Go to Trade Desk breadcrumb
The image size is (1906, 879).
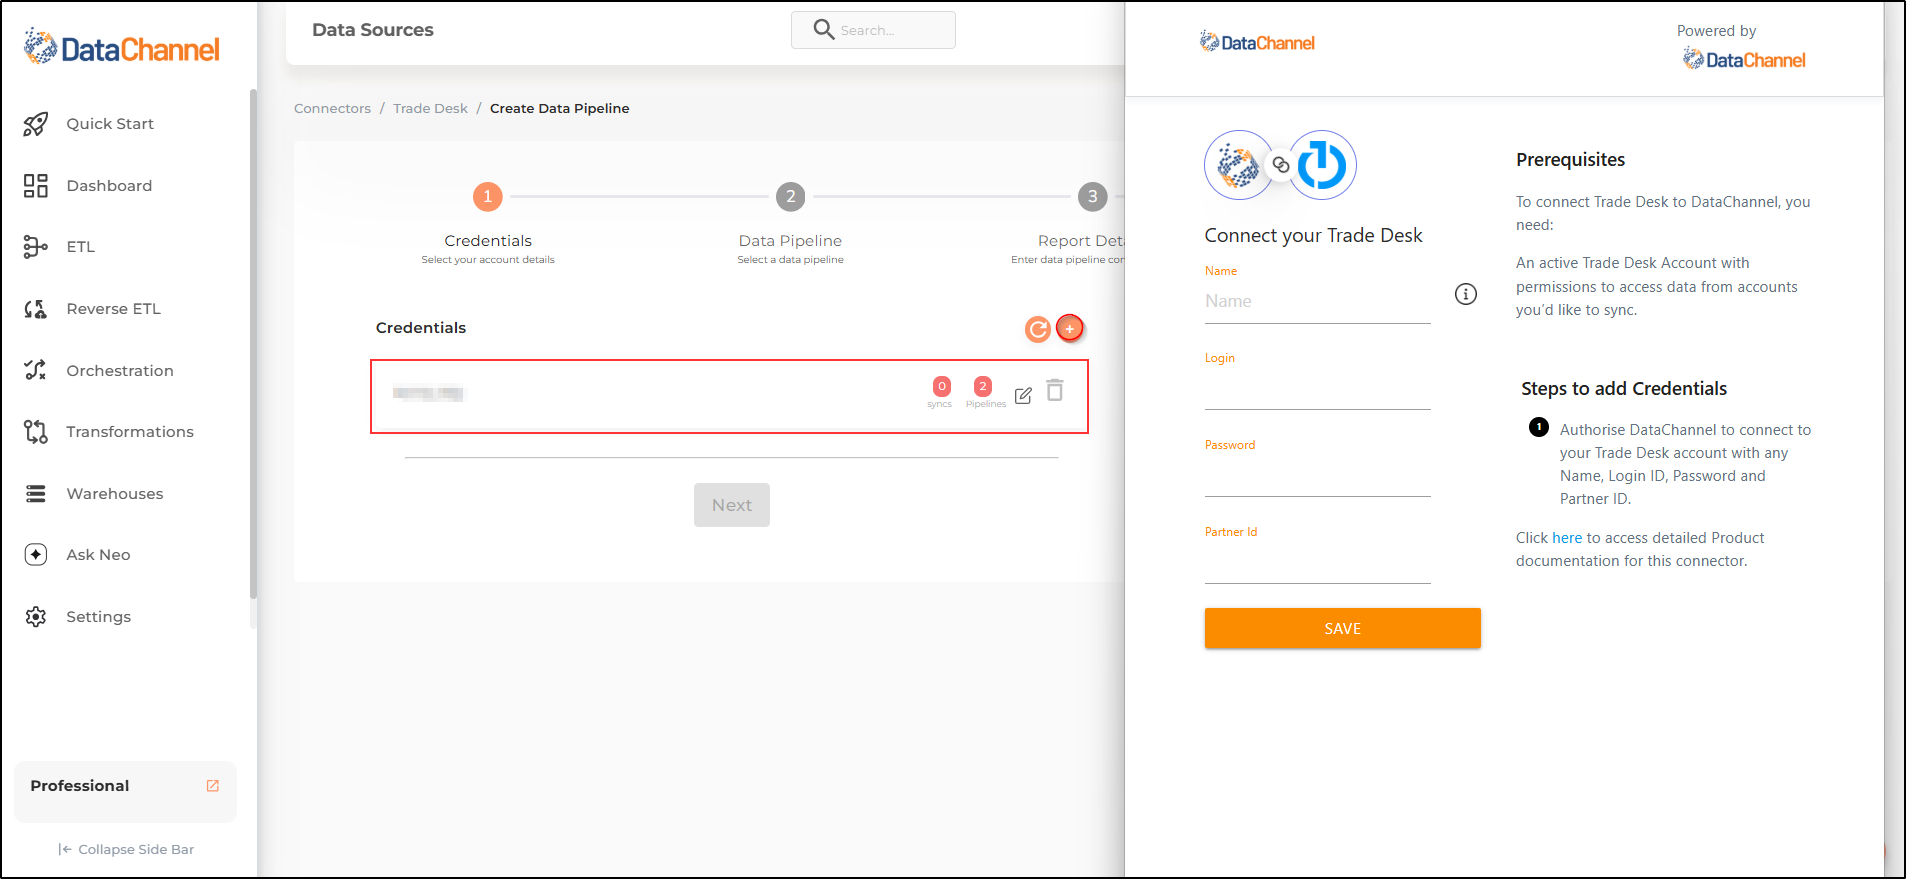click(x=430, y=108)
